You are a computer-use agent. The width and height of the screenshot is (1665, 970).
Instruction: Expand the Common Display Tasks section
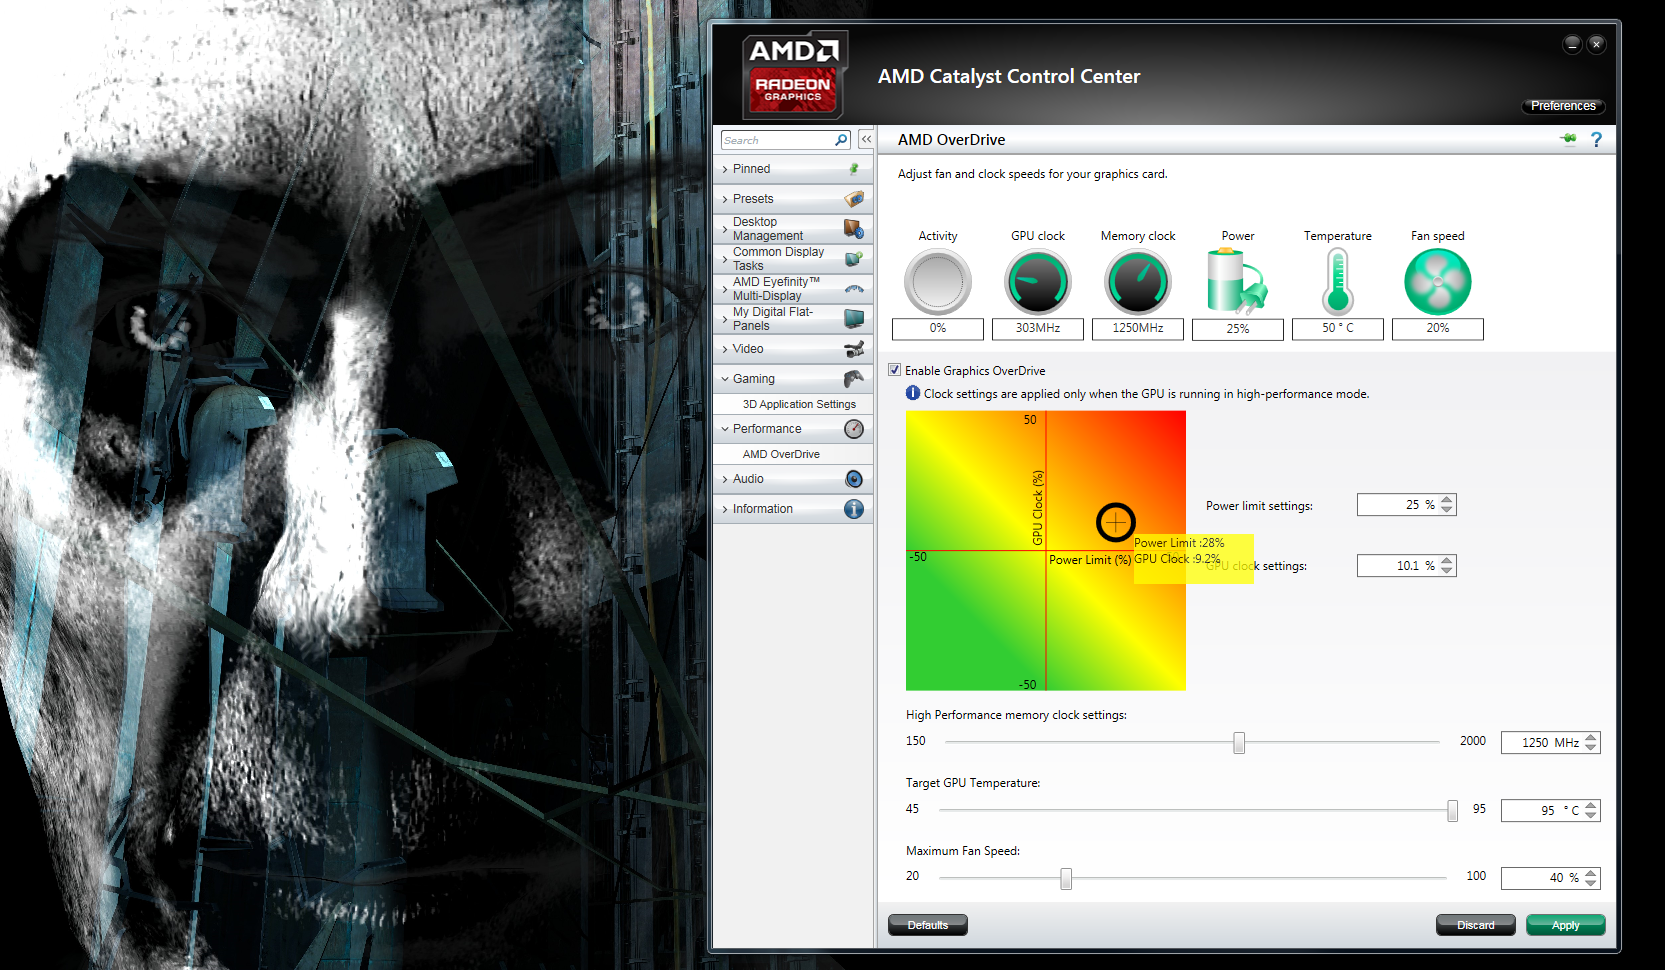(725, 259)
